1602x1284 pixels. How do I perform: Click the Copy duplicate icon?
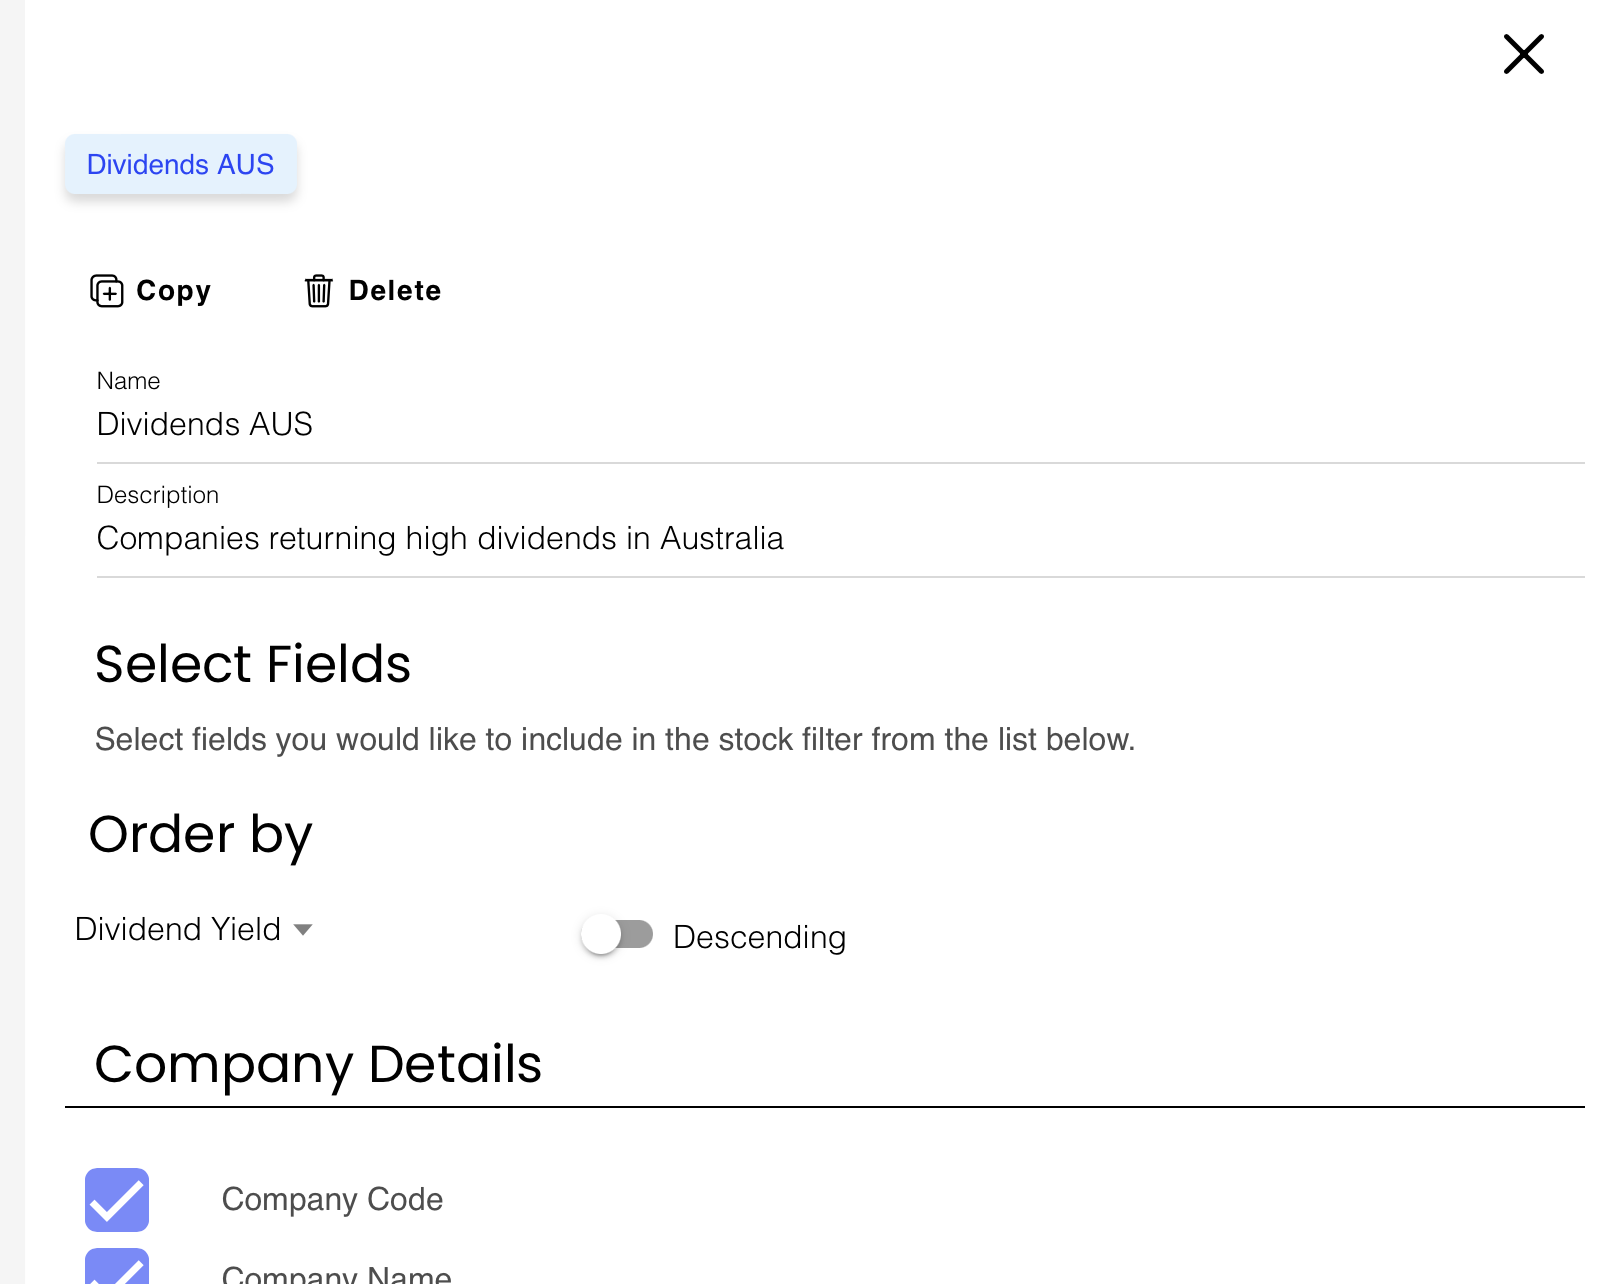(107, 291)
